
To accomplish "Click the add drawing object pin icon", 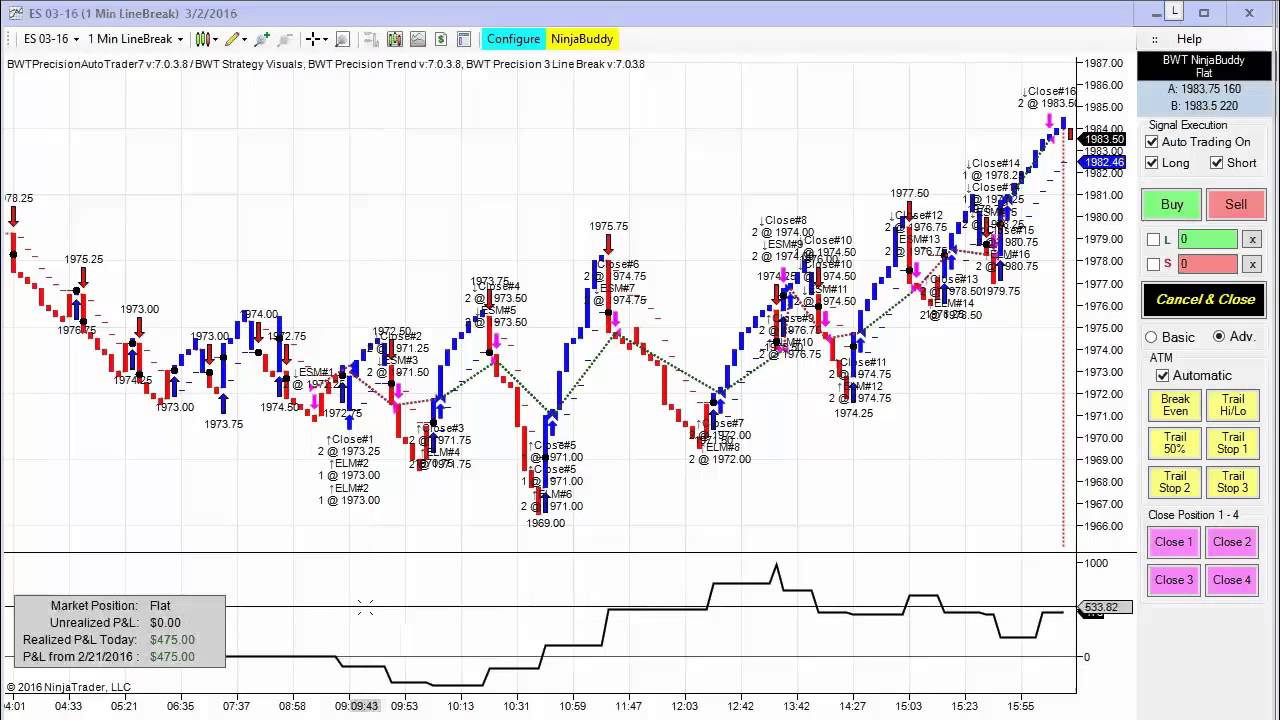I will point(262,39).
